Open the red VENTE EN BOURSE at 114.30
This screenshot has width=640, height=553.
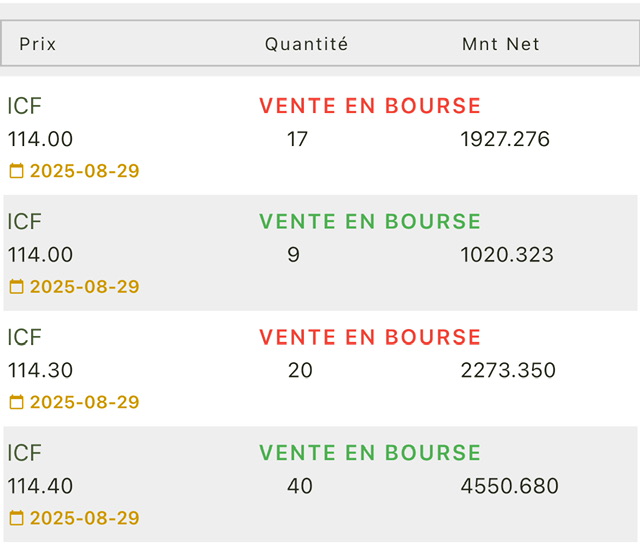pos(370,337)
